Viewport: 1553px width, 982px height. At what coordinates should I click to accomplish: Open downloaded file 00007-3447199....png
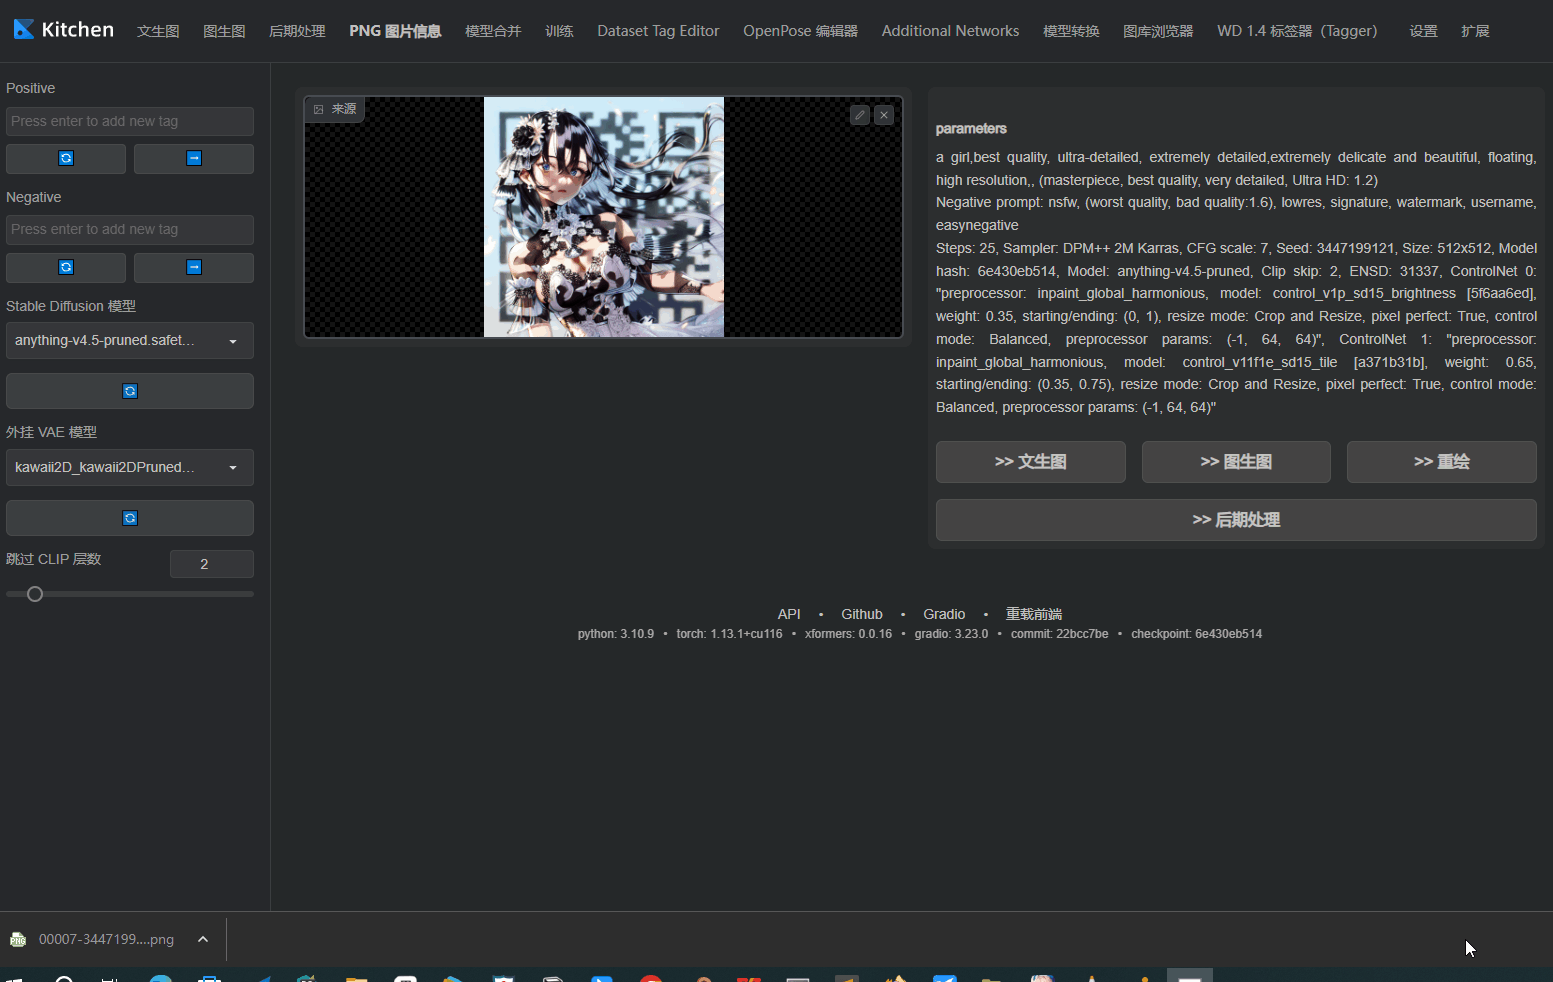point(106,939)
